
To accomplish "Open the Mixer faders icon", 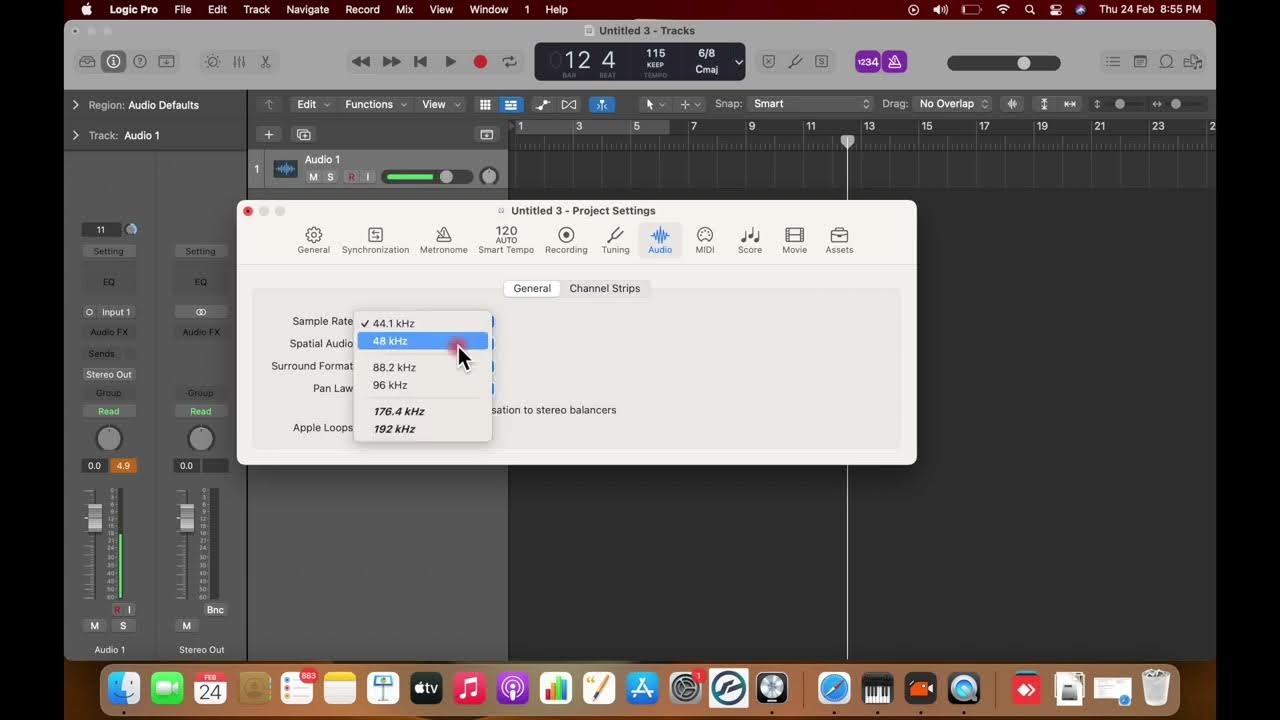I will (239, 62).
